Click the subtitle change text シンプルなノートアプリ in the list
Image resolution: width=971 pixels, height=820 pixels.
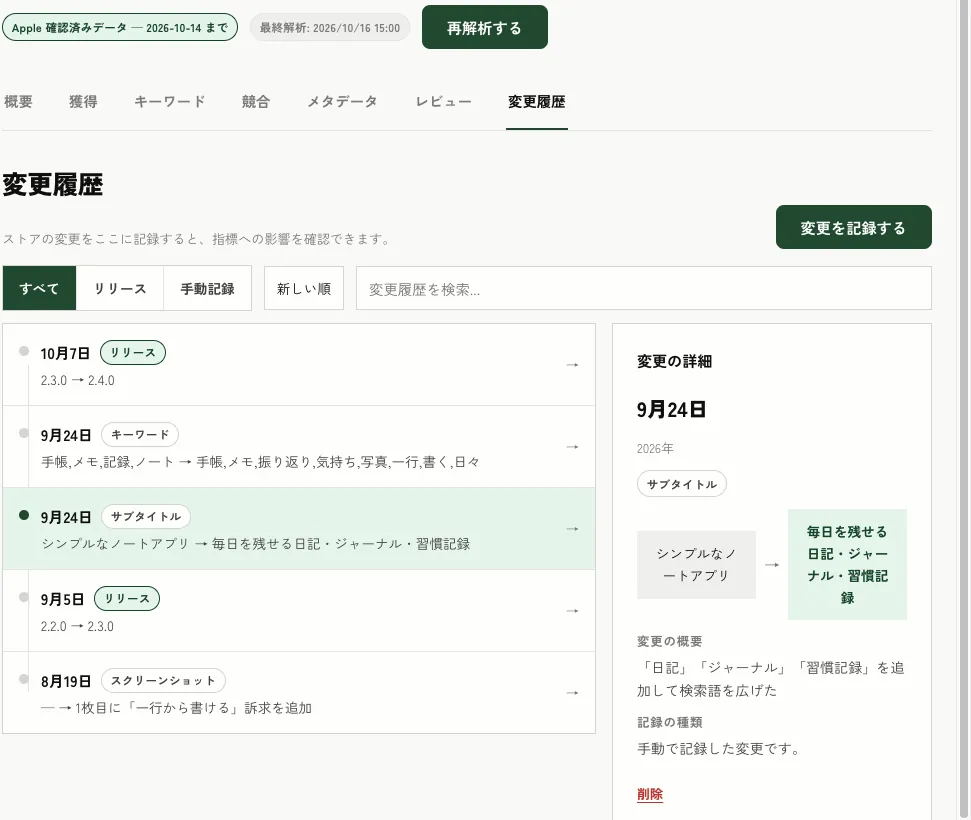[256, 544]
